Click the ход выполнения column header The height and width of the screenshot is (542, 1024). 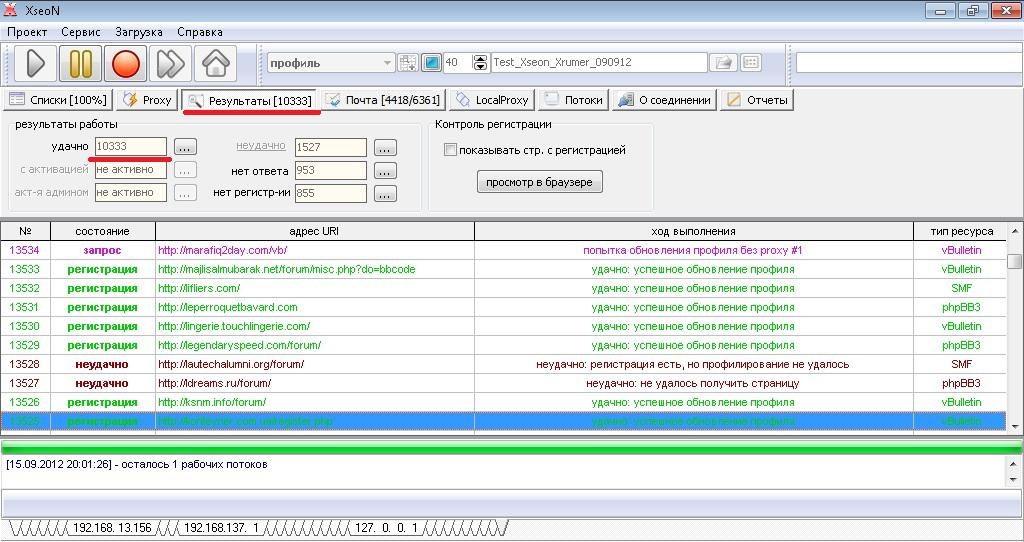[694, 231]
